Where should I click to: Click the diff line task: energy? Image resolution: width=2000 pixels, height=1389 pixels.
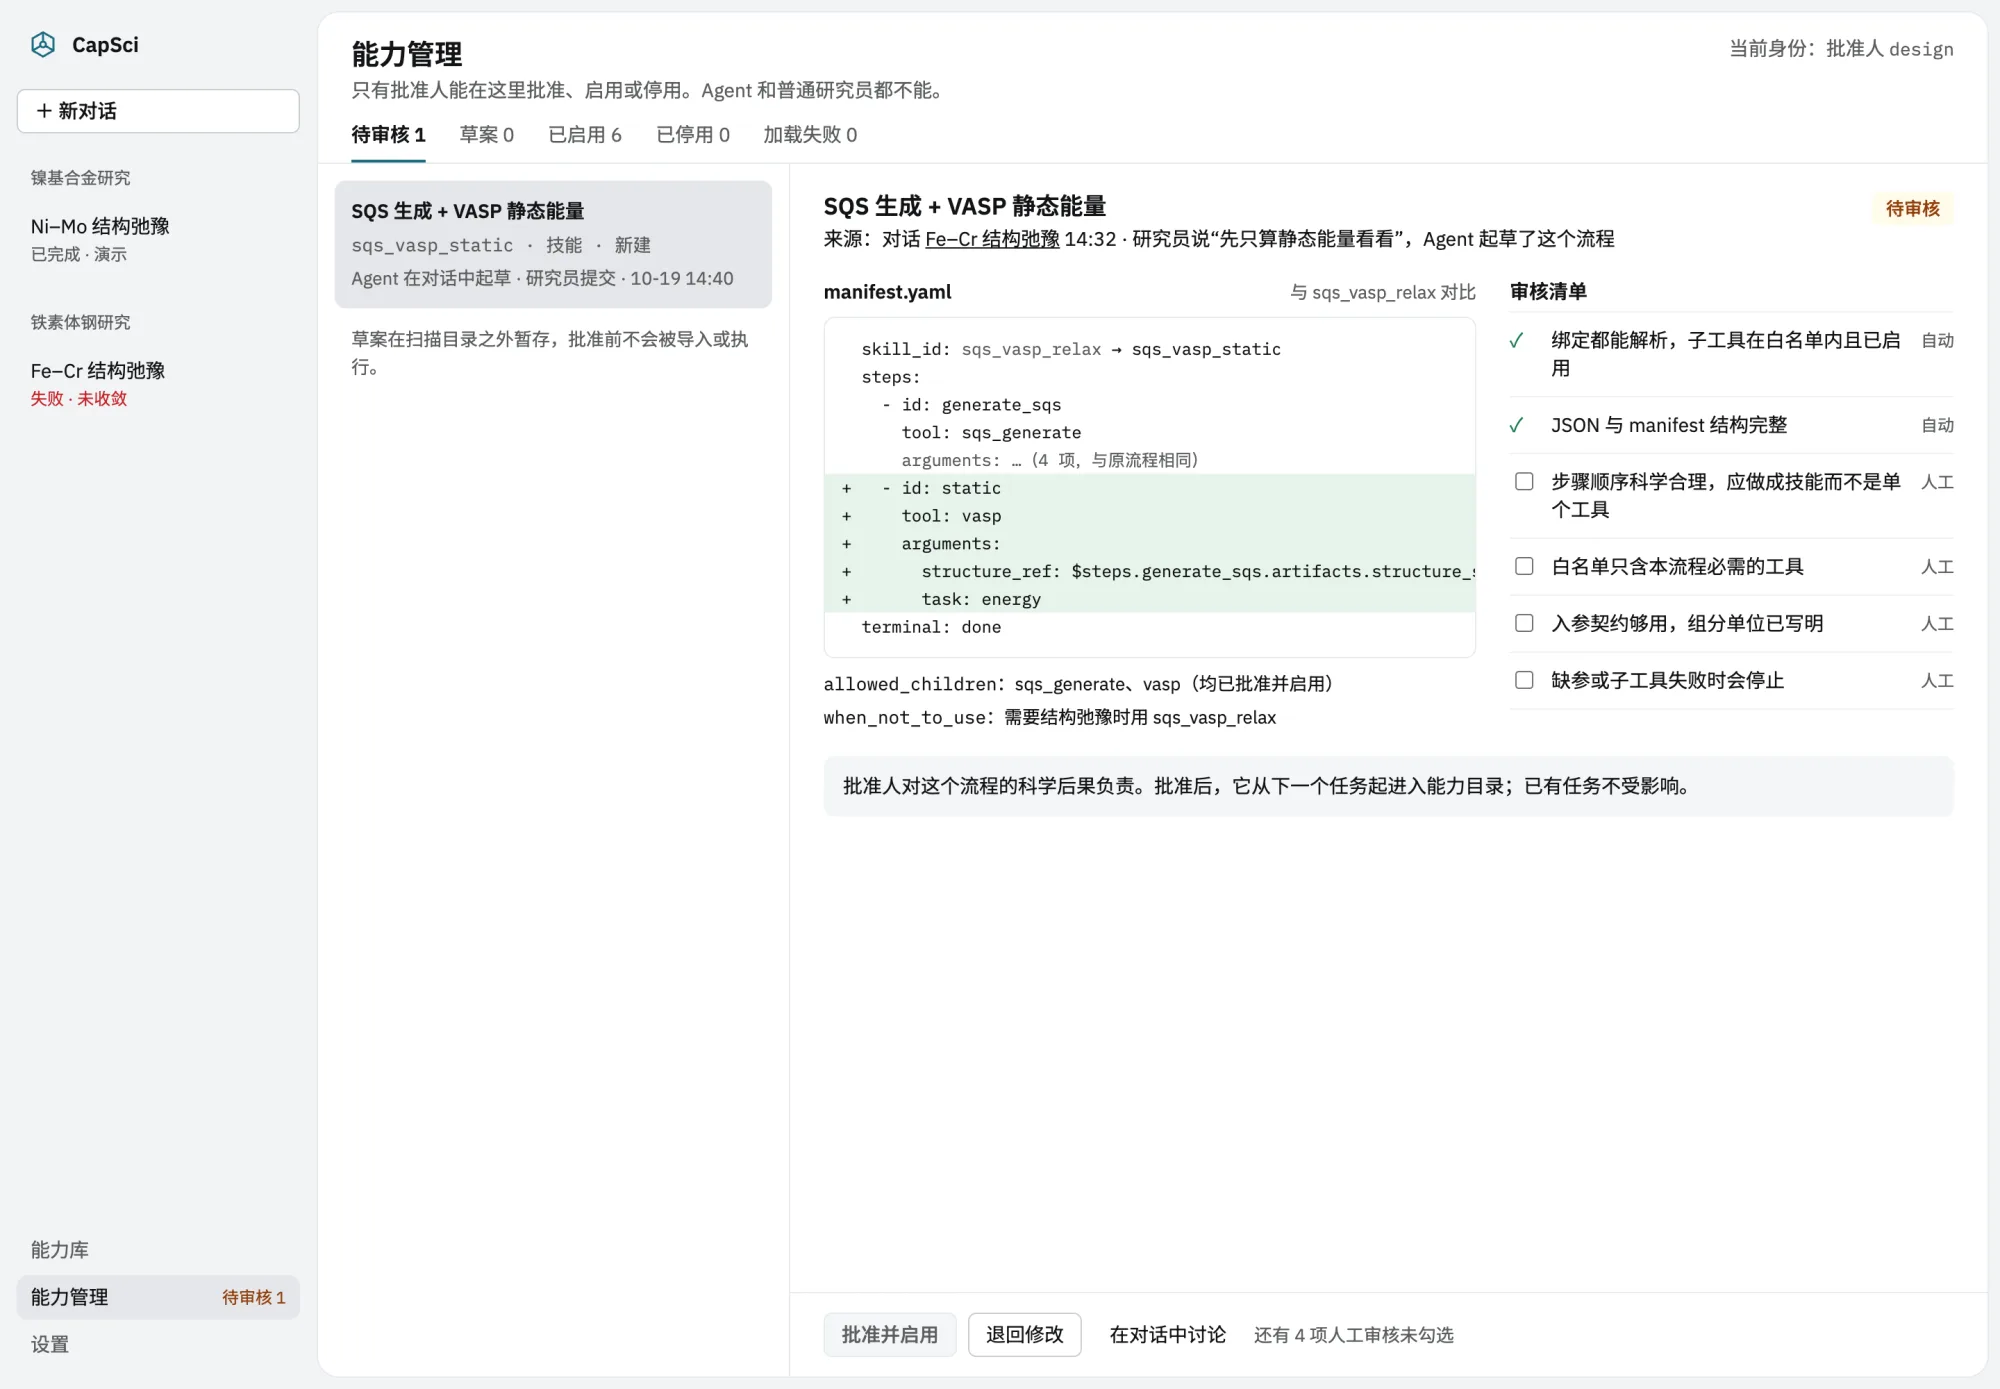[1150, 599]
